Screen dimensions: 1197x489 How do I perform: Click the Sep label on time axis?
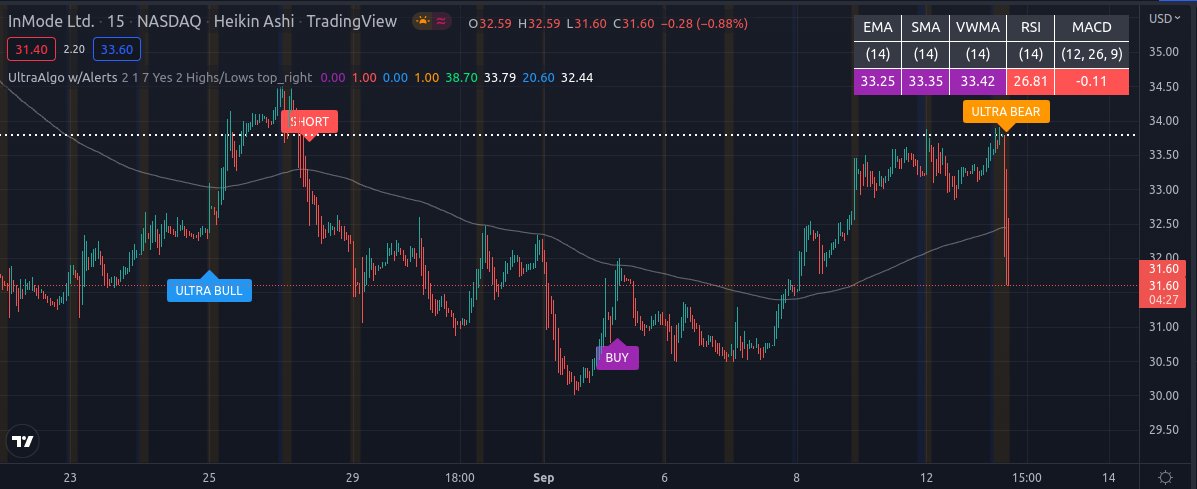click(543, 478)
